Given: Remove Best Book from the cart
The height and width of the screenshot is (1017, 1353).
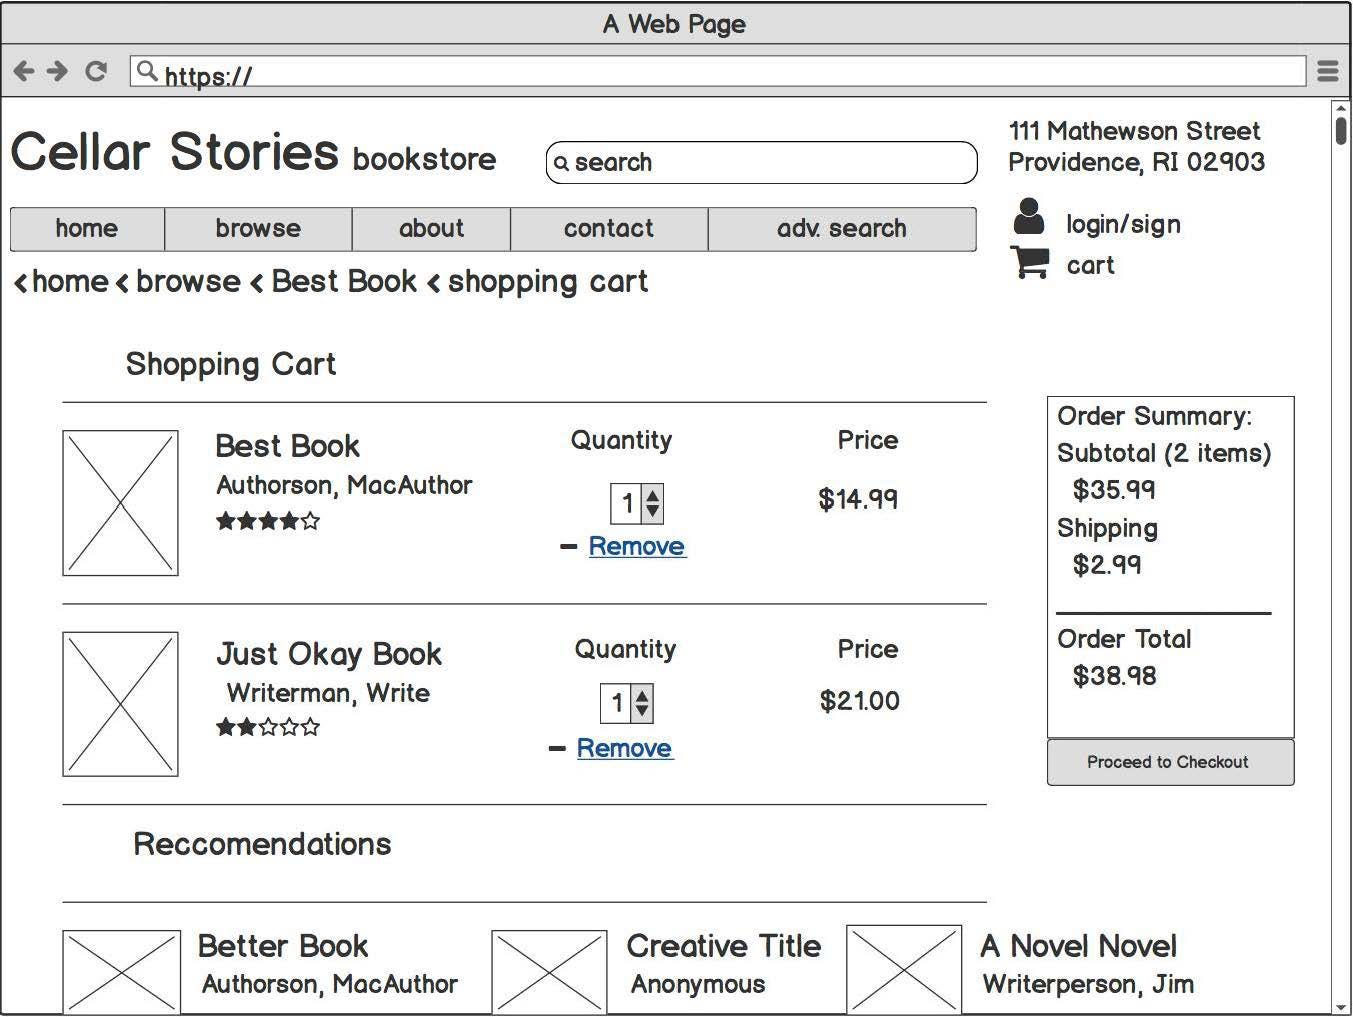Looking at the screenshot, I should click(636, 547).
